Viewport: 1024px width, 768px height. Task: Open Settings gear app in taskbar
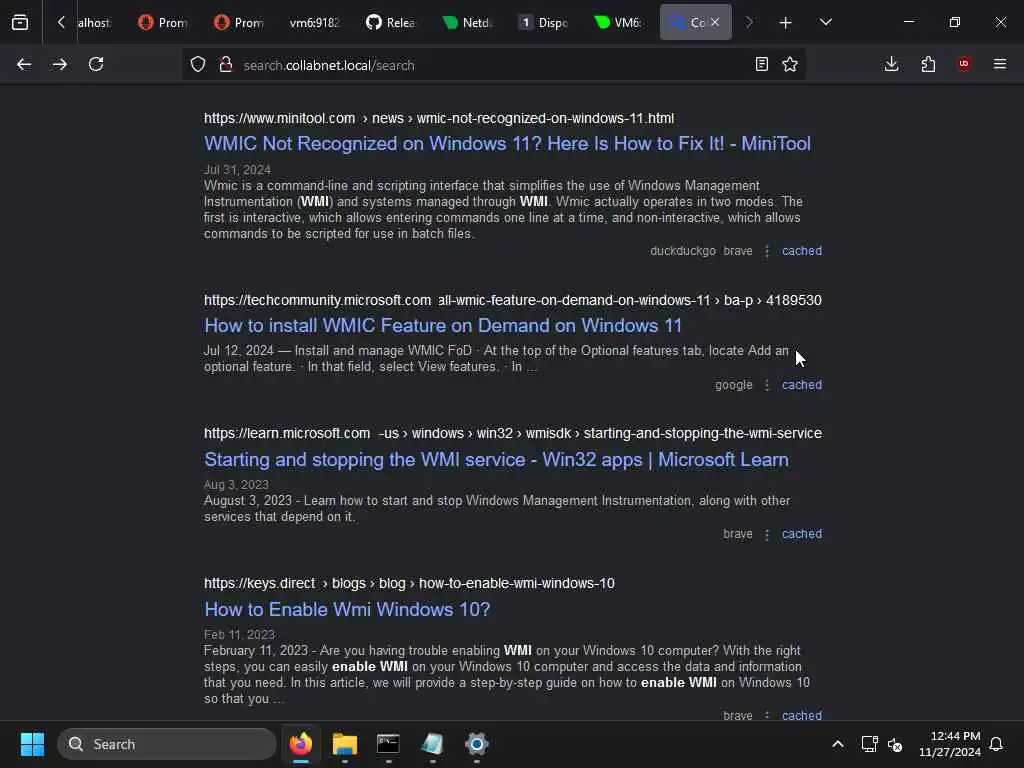pos(477,744)
